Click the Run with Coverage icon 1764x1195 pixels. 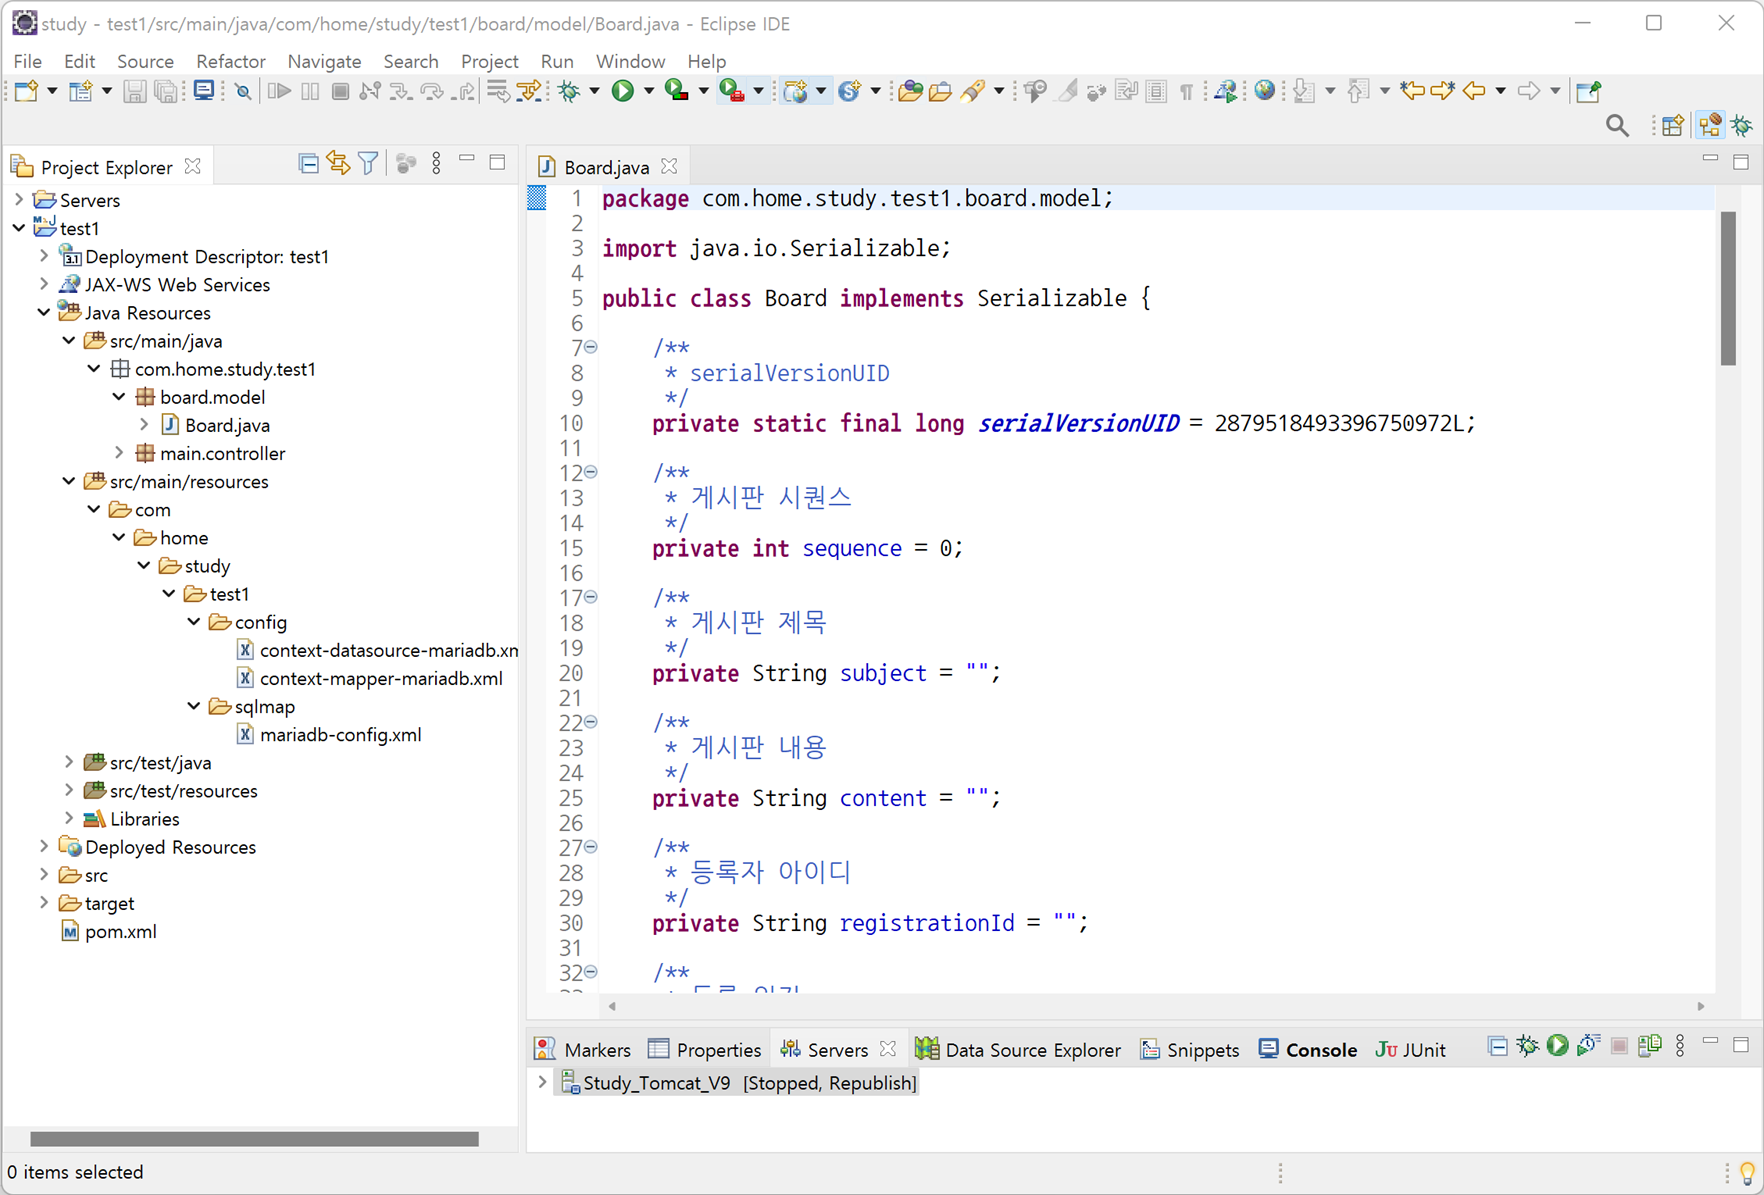[x=676, y=91]
